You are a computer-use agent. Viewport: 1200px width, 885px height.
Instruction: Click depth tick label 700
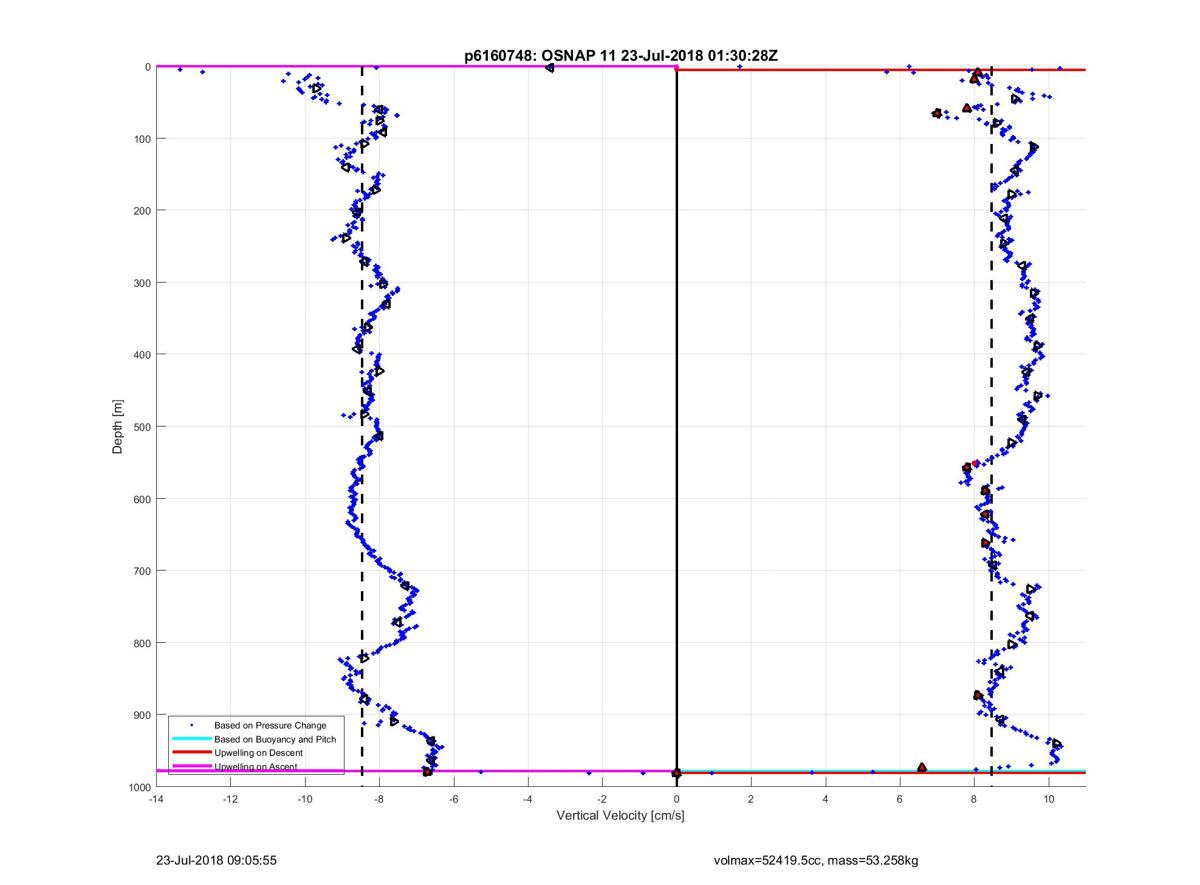pyautogui.click(x=141, y=570)
